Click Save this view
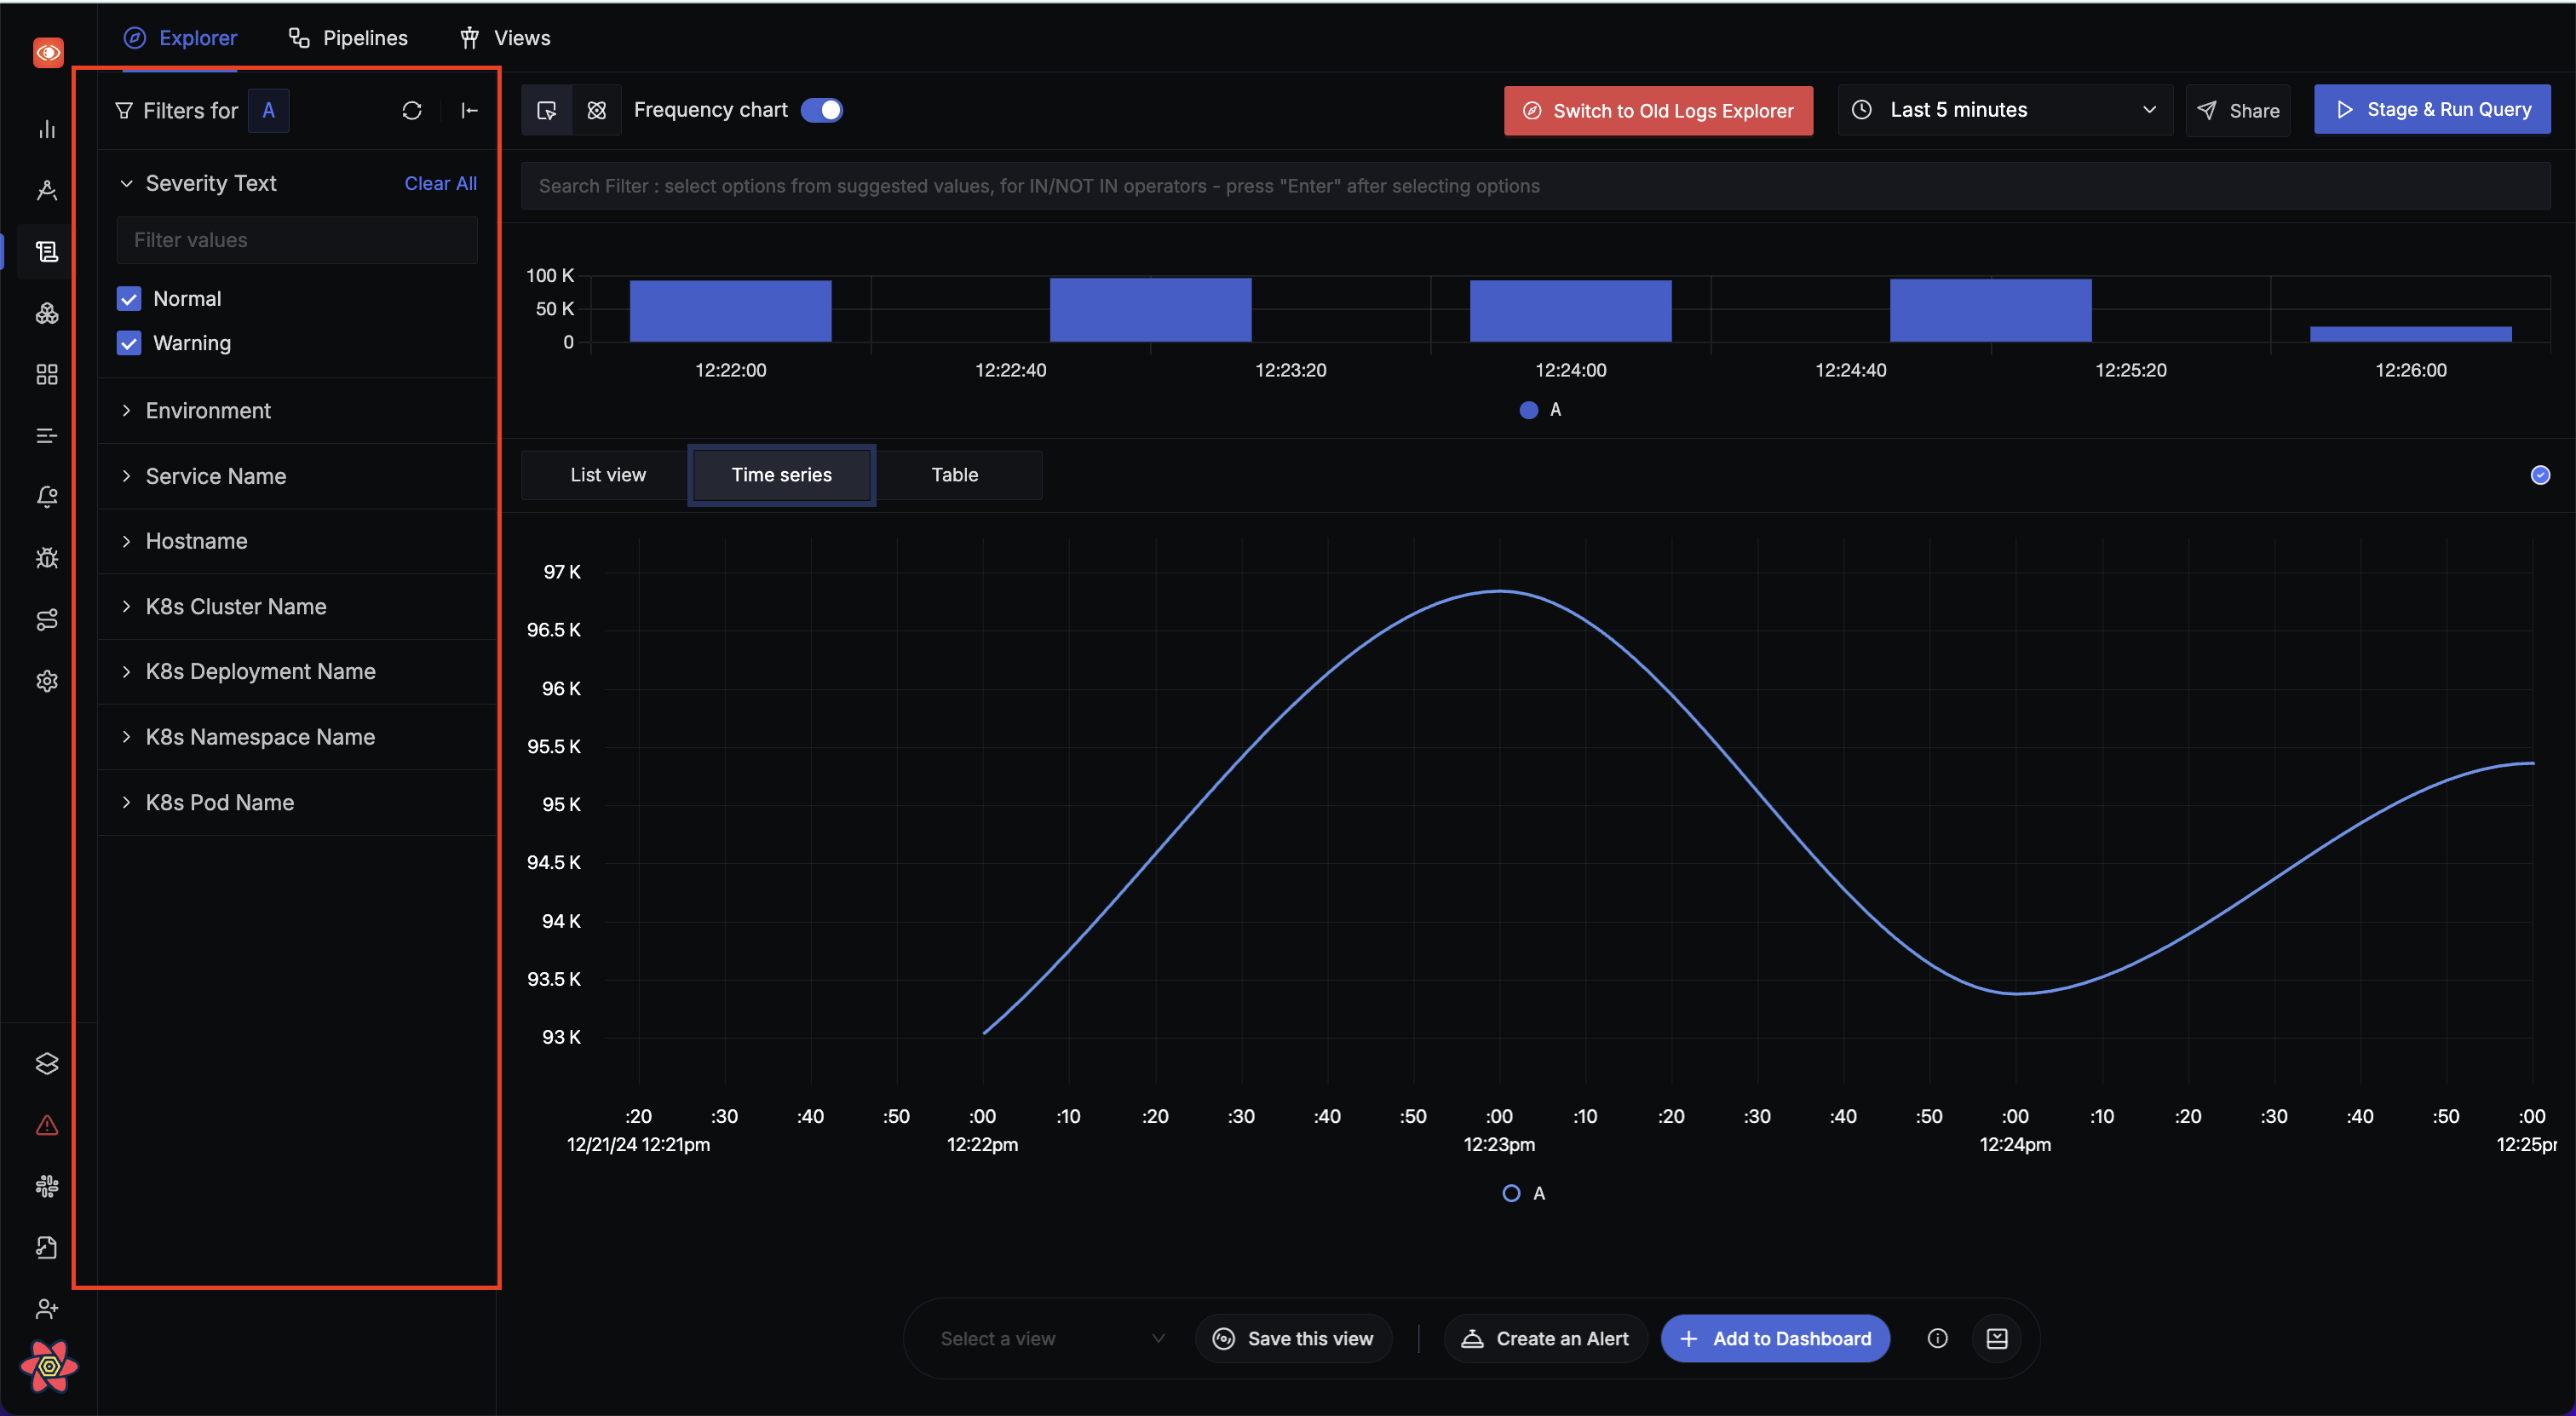 1293,1338
